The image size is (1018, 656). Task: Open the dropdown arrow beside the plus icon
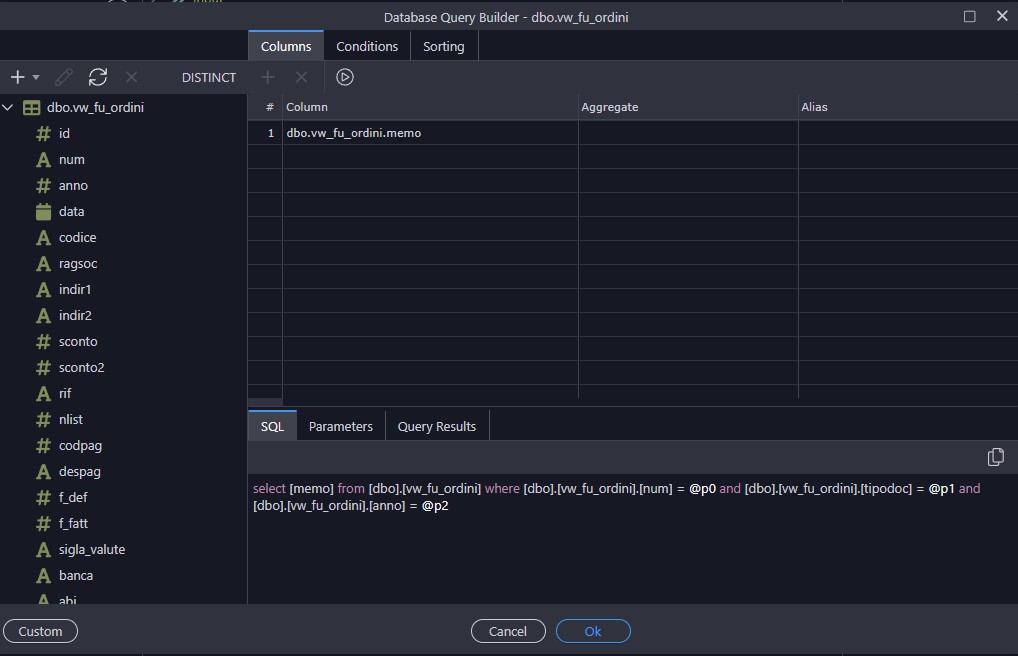36,77
